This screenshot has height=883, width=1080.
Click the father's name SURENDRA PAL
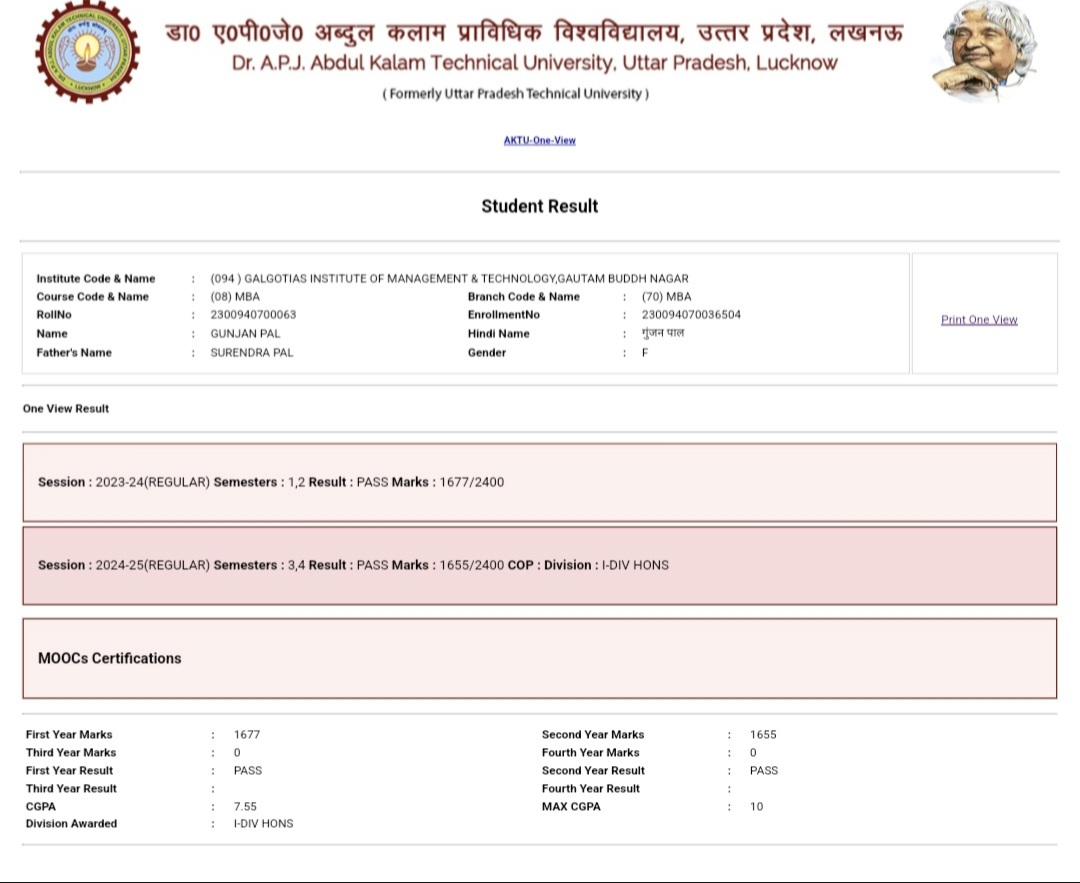(x=251, y=353)
